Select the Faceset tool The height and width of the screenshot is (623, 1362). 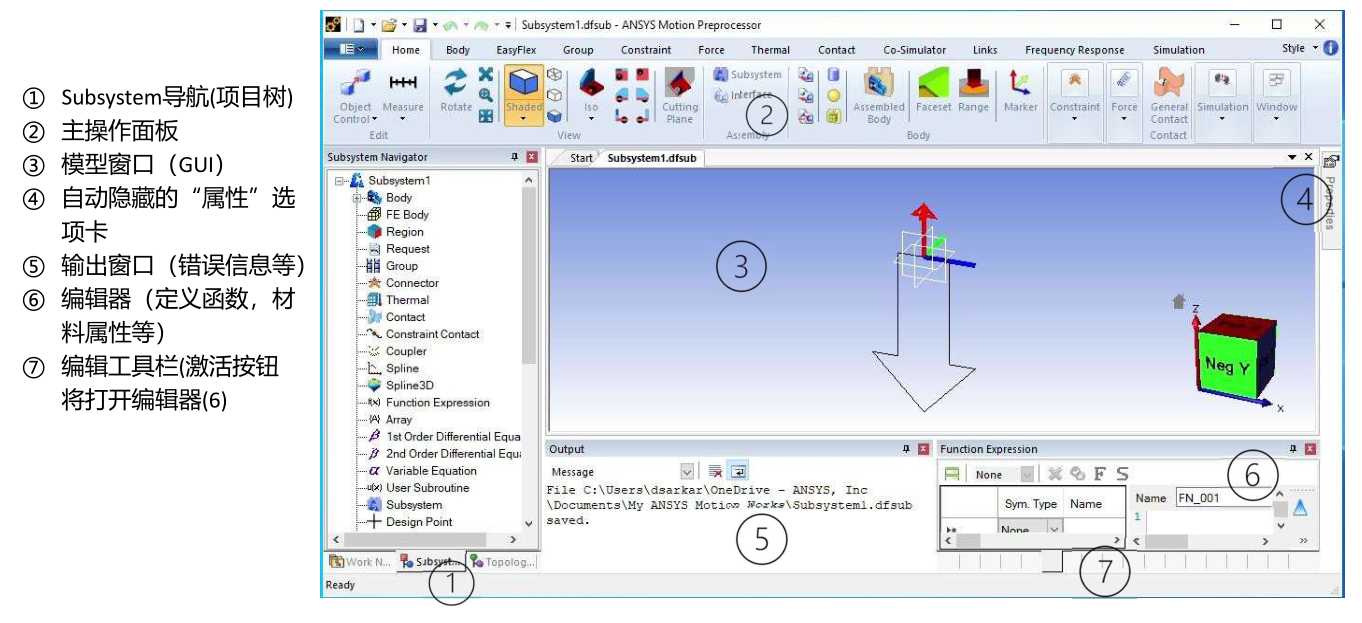[x=933, y=91]
